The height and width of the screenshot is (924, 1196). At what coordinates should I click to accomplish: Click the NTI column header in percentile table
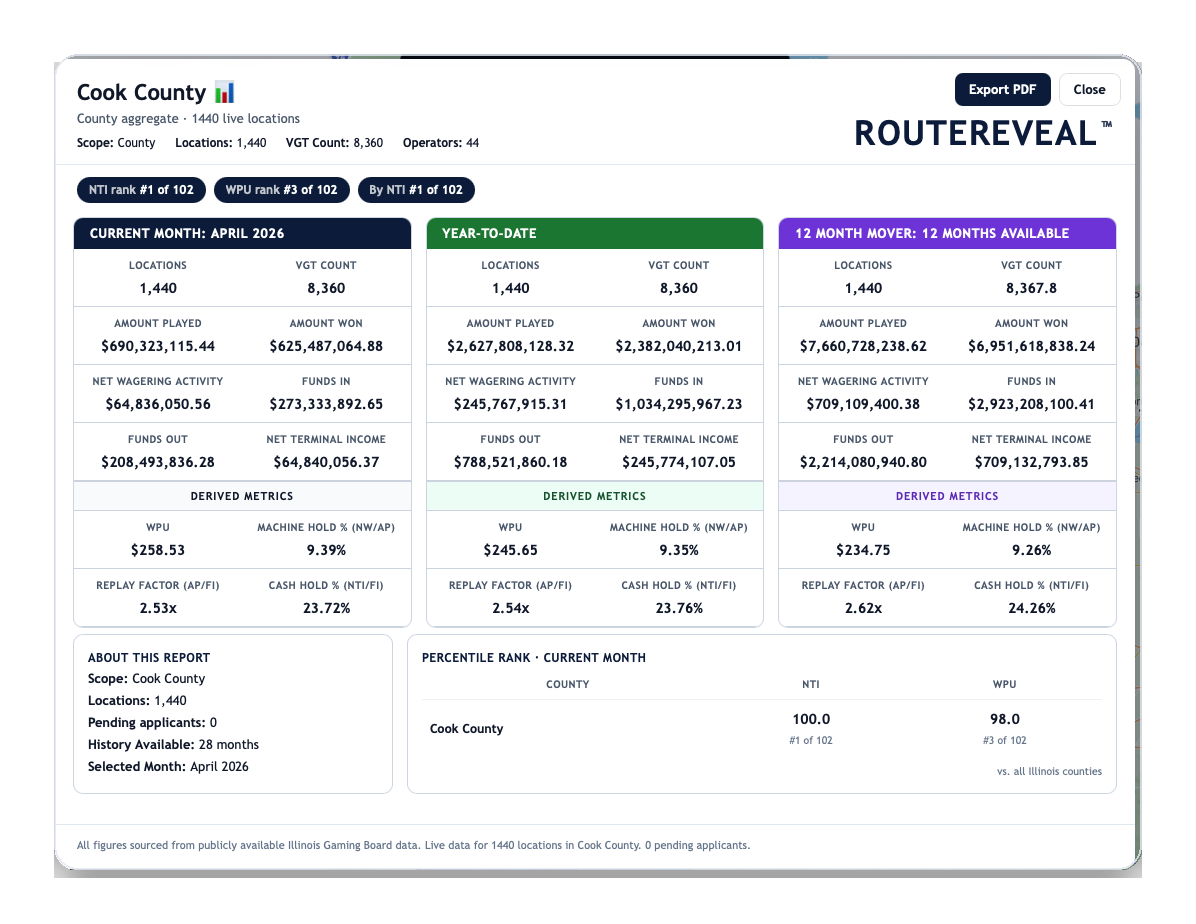click(x=811, y=684)
